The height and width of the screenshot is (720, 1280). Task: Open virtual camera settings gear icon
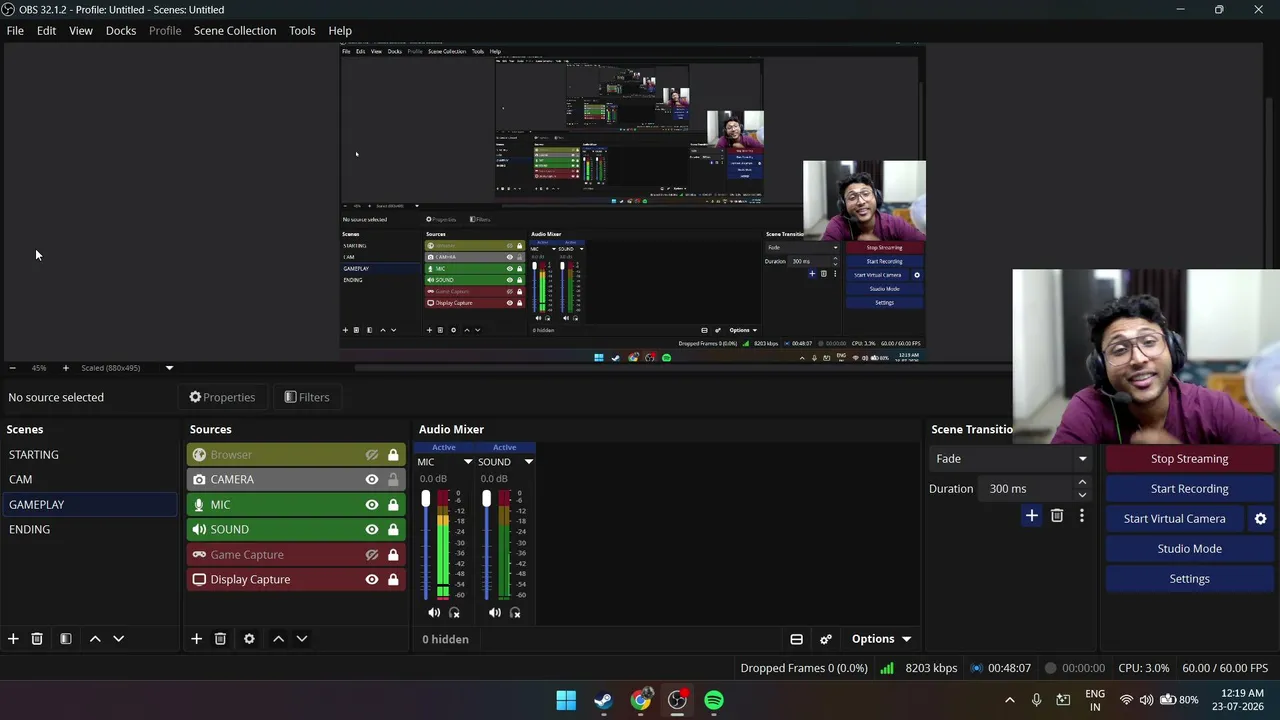1260,519
